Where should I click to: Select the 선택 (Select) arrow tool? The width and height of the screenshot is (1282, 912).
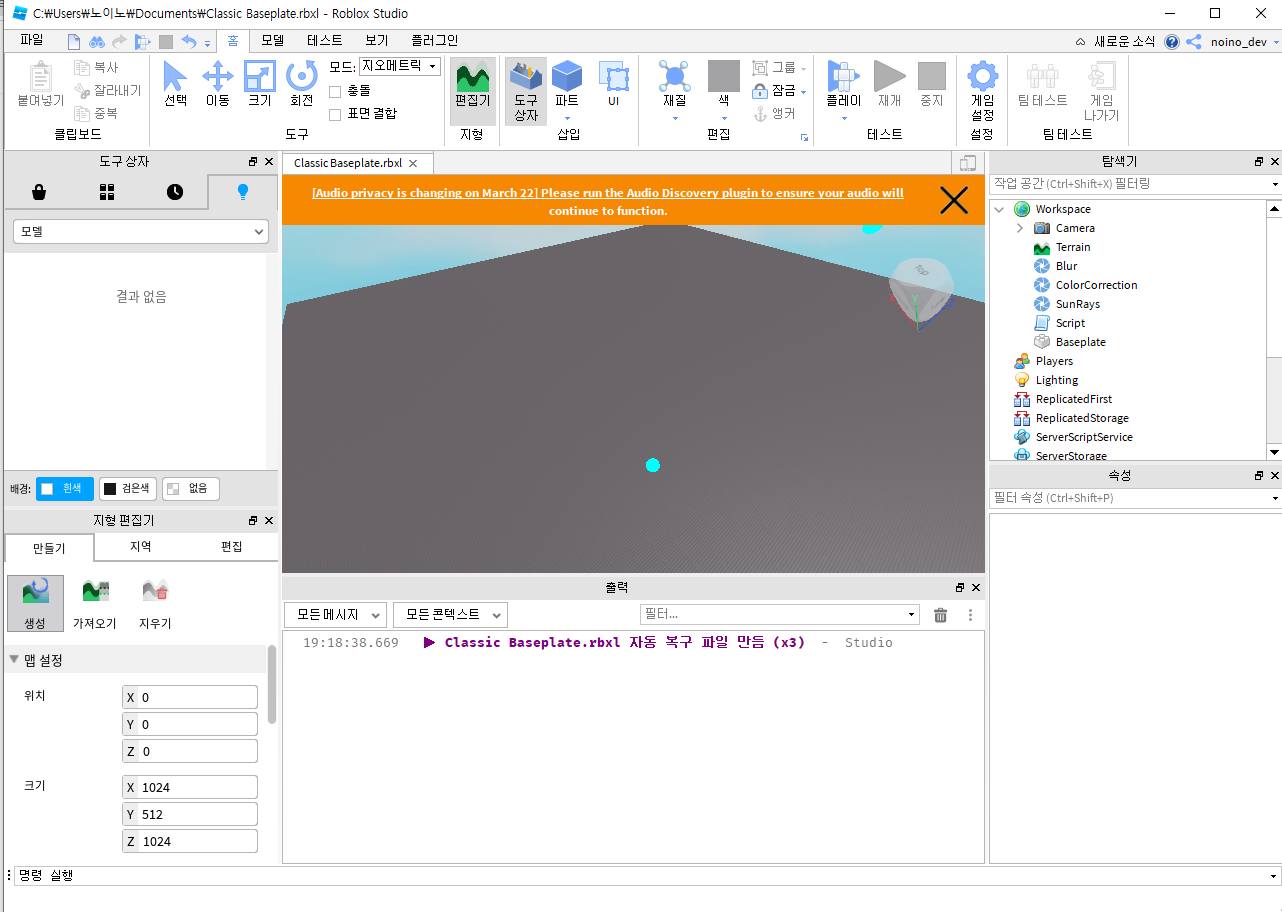click(175, 84)
